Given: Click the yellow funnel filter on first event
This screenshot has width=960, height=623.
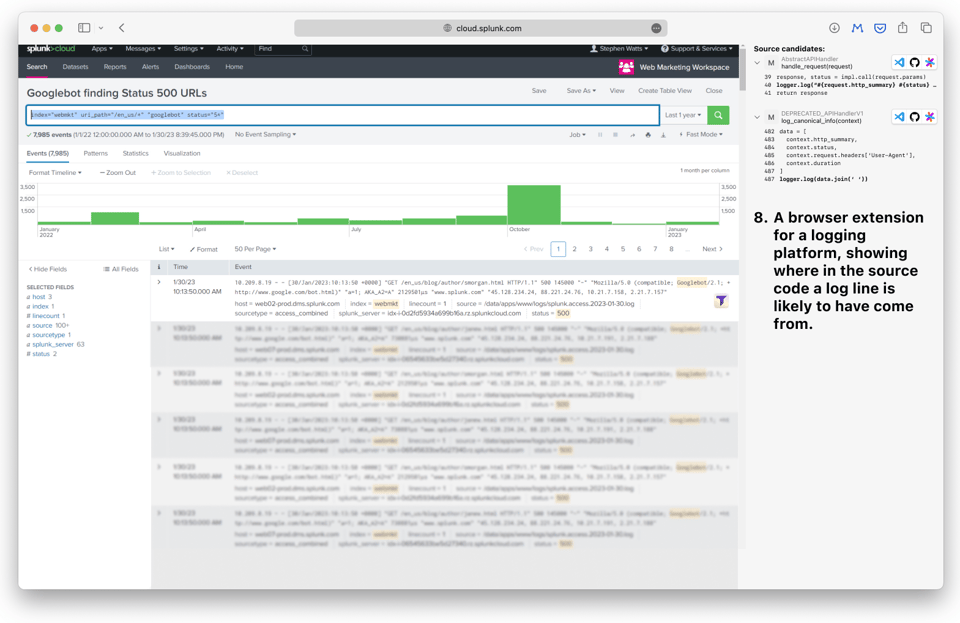Looking at the screenshot, I should 721,300.
